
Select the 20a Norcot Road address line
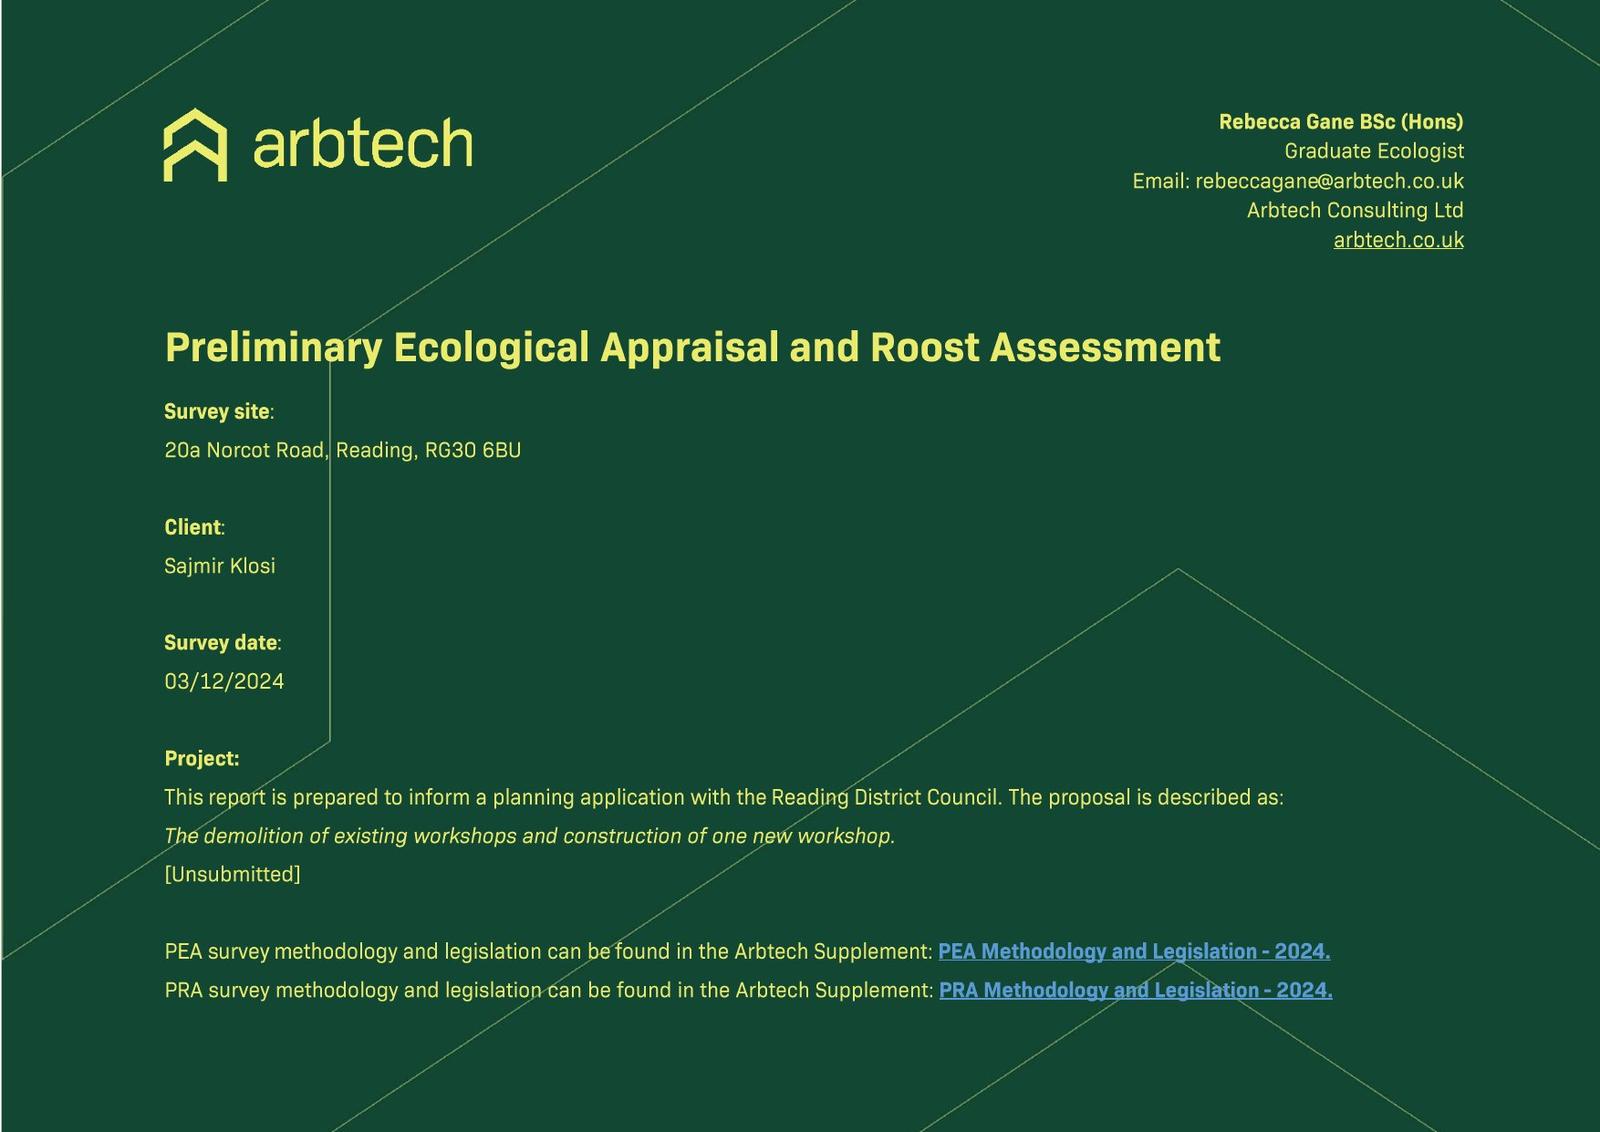(342, 450)
